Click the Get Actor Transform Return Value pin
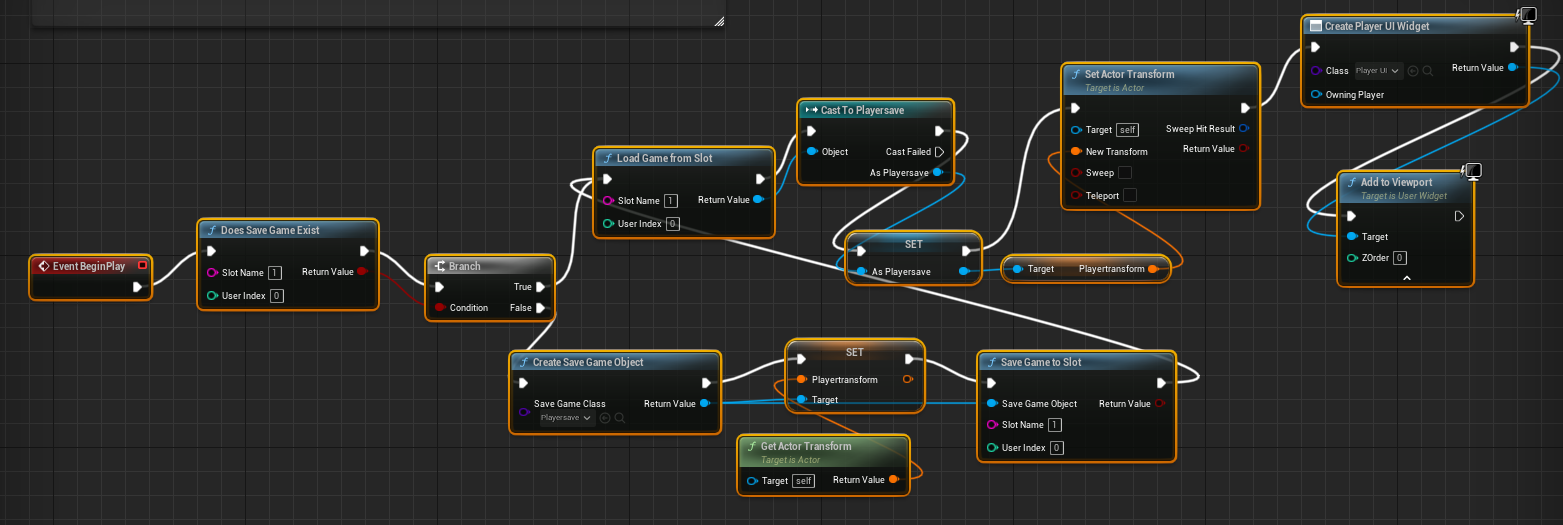 pyautogui.click(x=894, y=480)
